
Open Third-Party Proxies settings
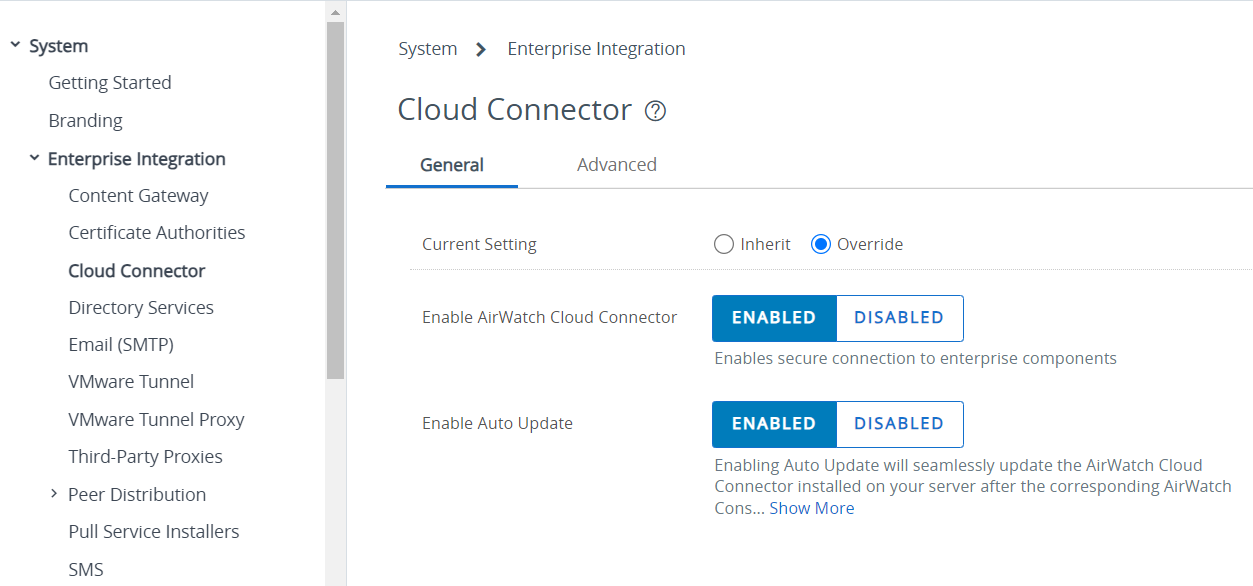[146, 457]
